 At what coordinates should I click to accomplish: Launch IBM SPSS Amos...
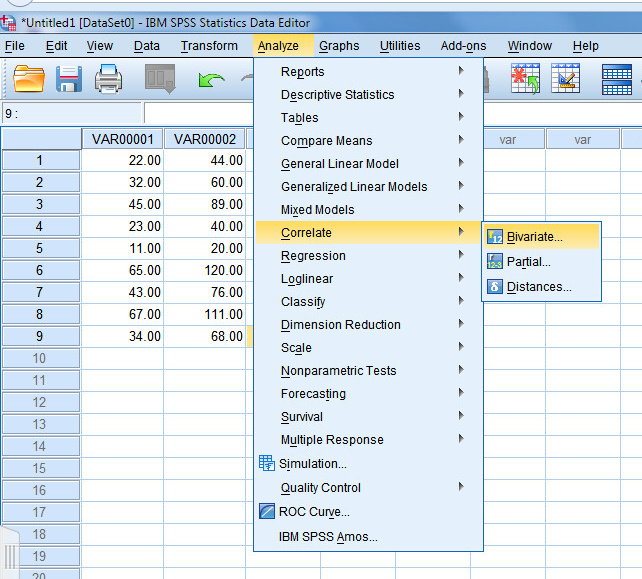pos(368,536)
